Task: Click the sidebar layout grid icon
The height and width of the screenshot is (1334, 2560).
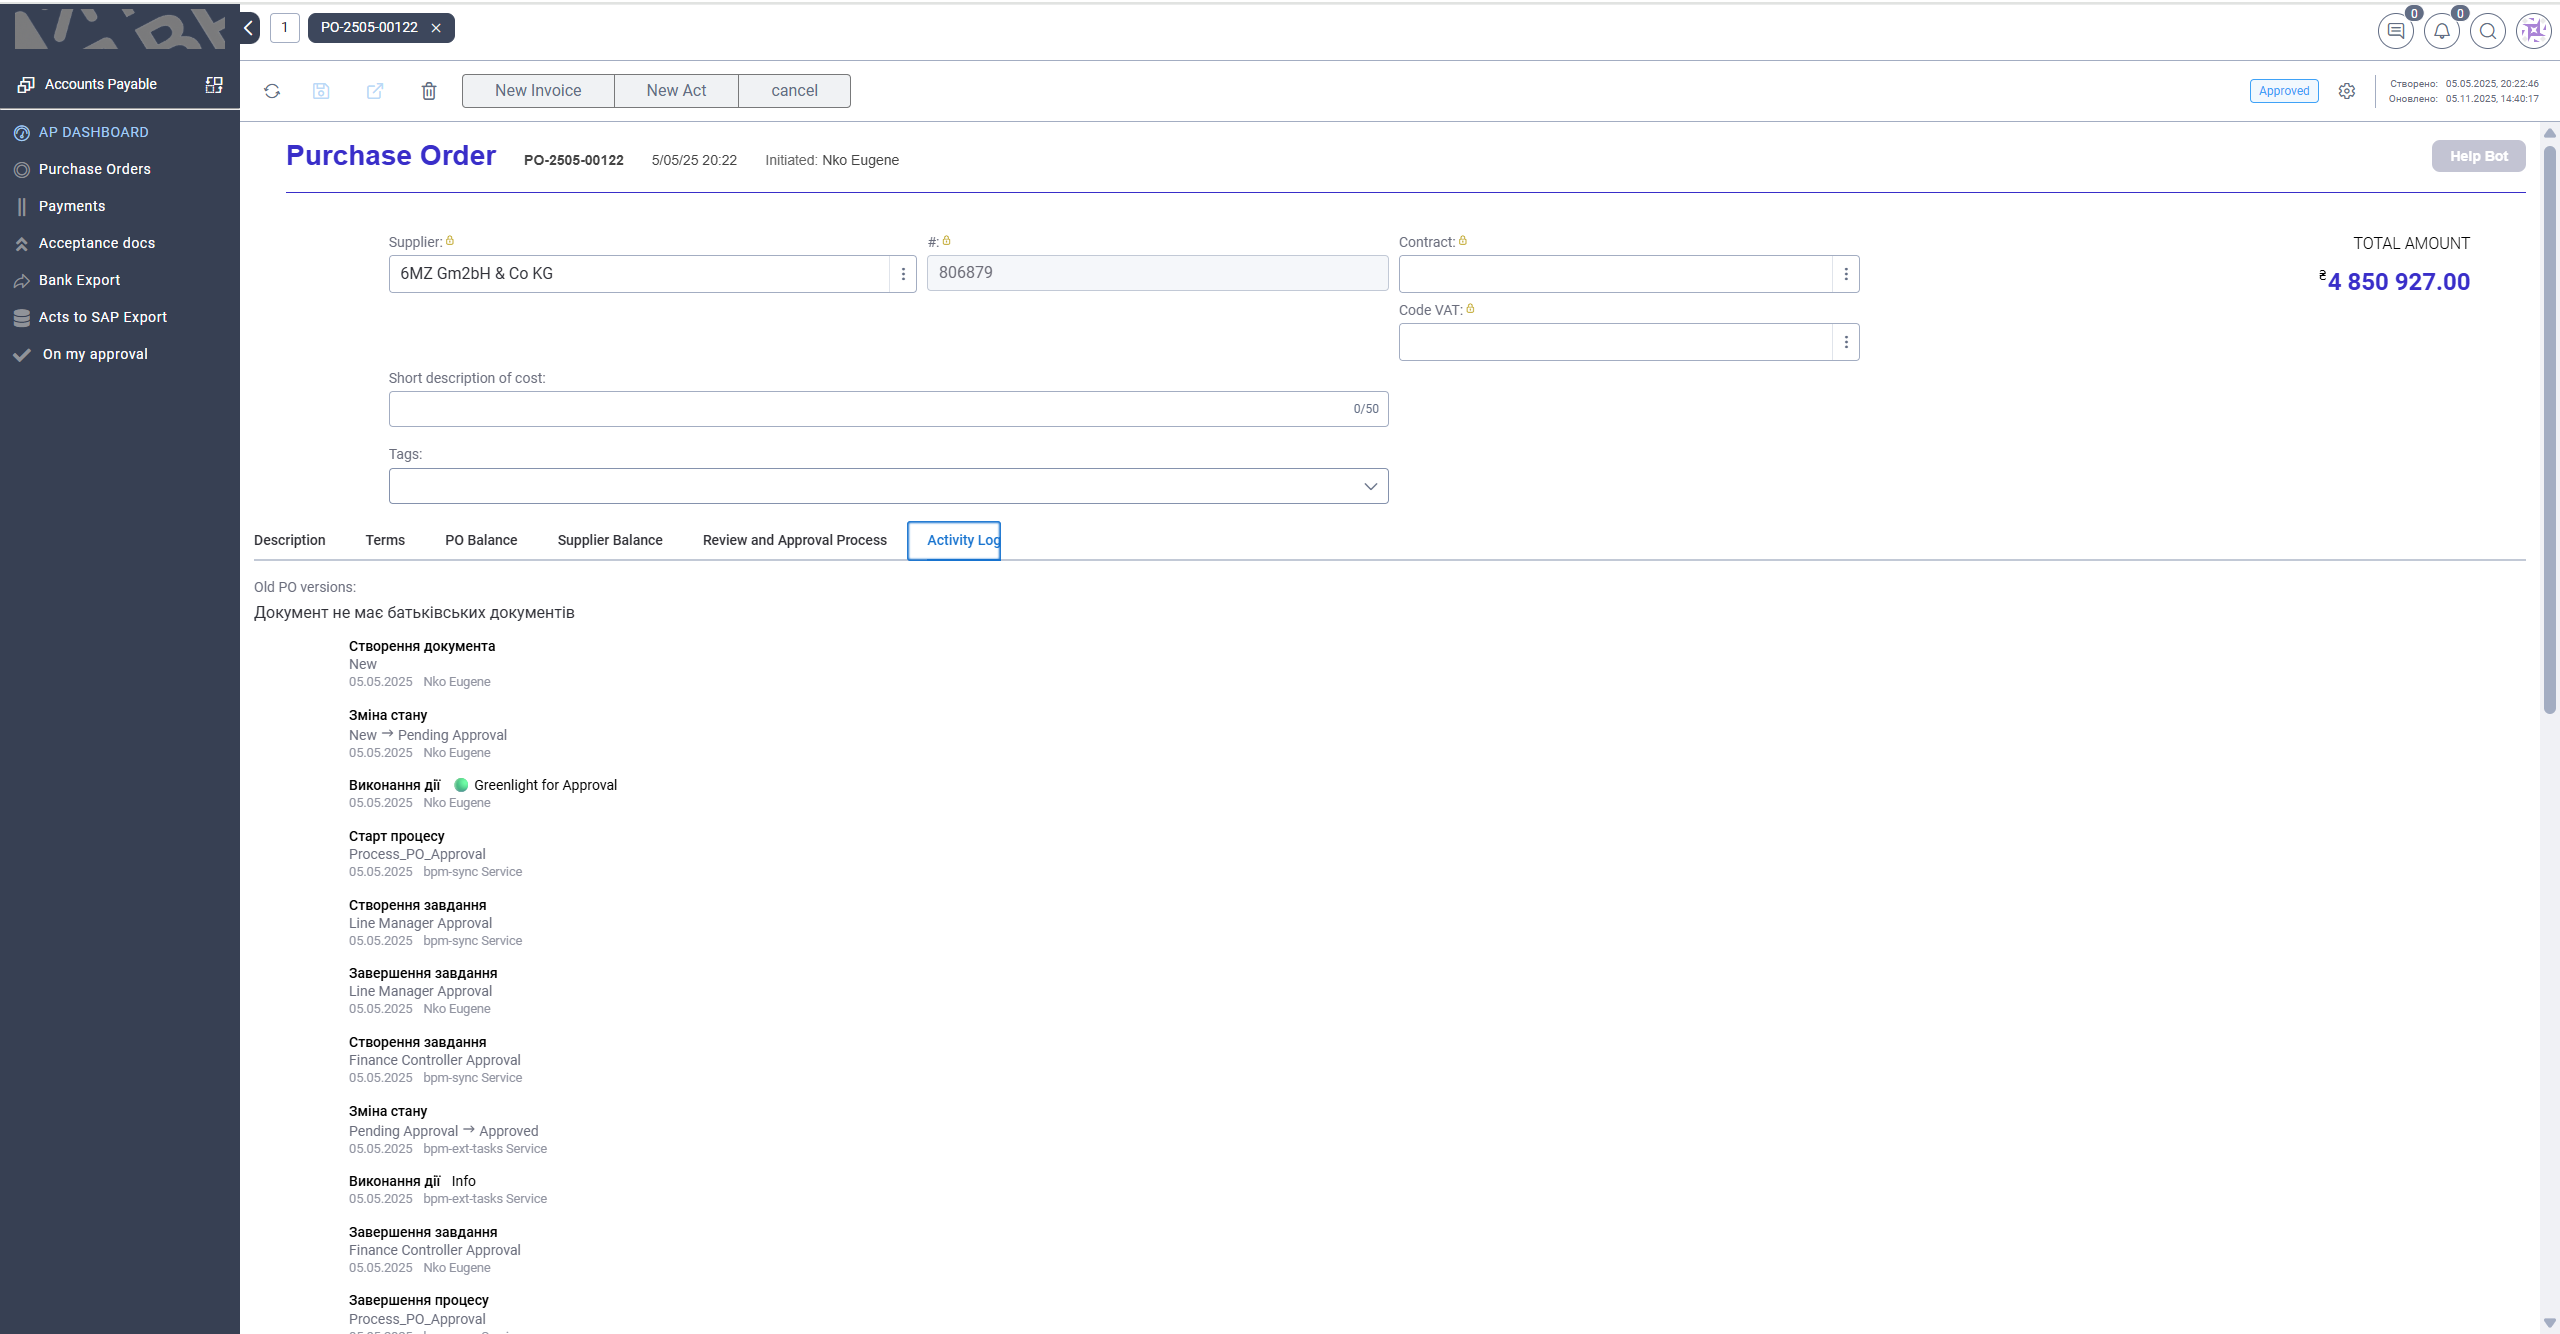Action: point(214,85)
